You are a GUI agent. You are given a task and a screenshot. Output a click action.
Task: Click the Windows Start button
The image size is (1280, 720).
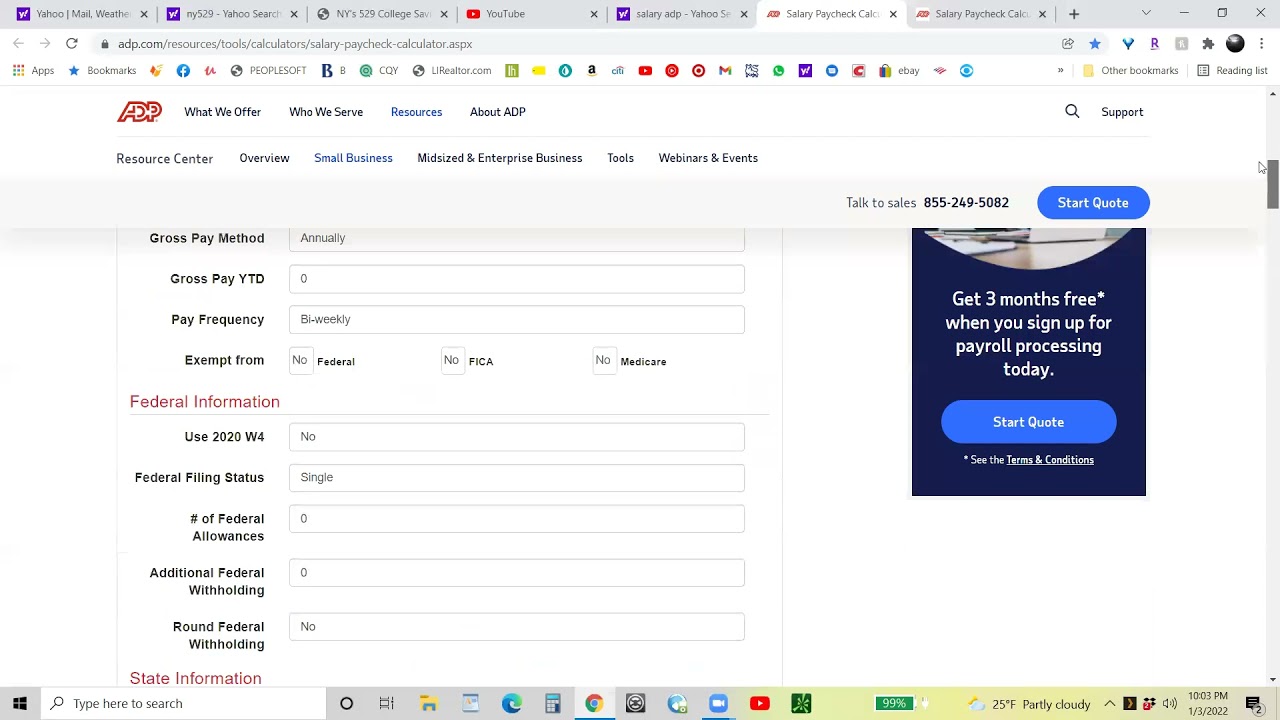(19, 703)
